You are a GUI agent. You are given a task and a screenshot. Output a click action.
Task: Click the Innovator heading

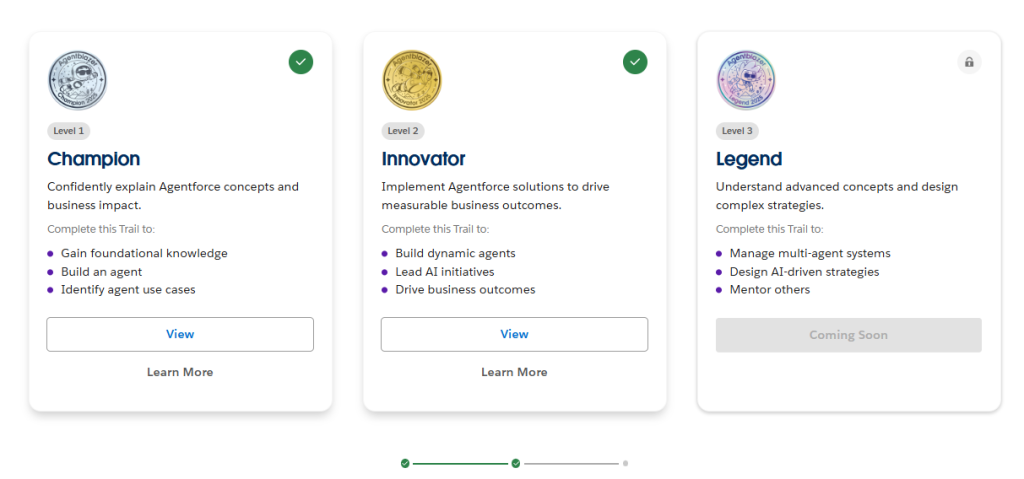pos(423,159)
